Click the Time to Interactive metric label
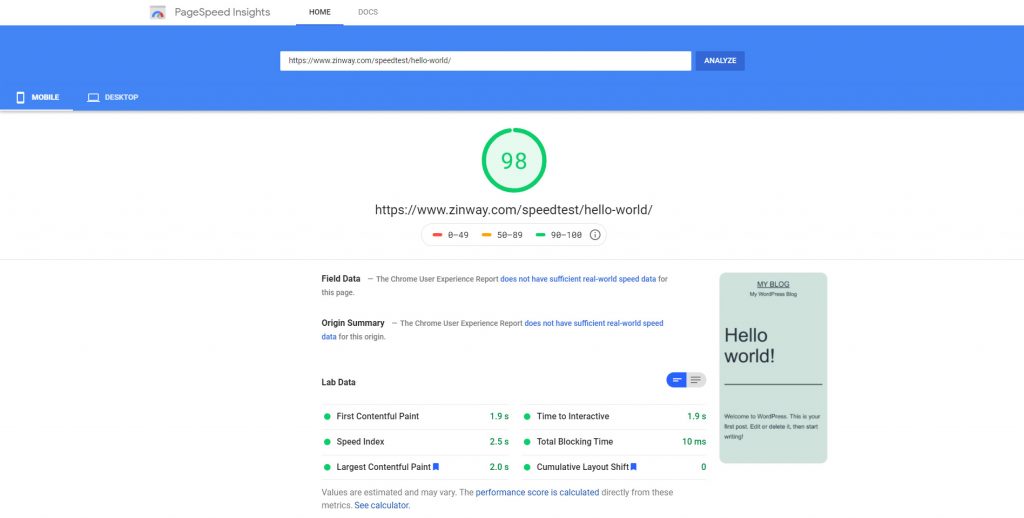Viewport: 1024px width, 518px height. [x=573, y=416]
